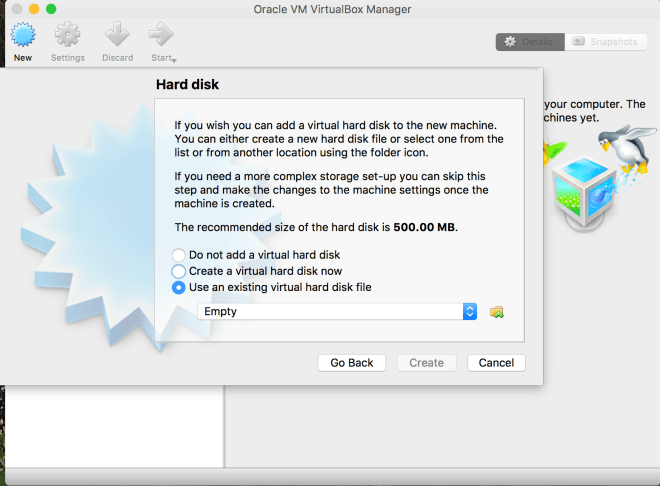Maximize window with green button

point(51,9)
